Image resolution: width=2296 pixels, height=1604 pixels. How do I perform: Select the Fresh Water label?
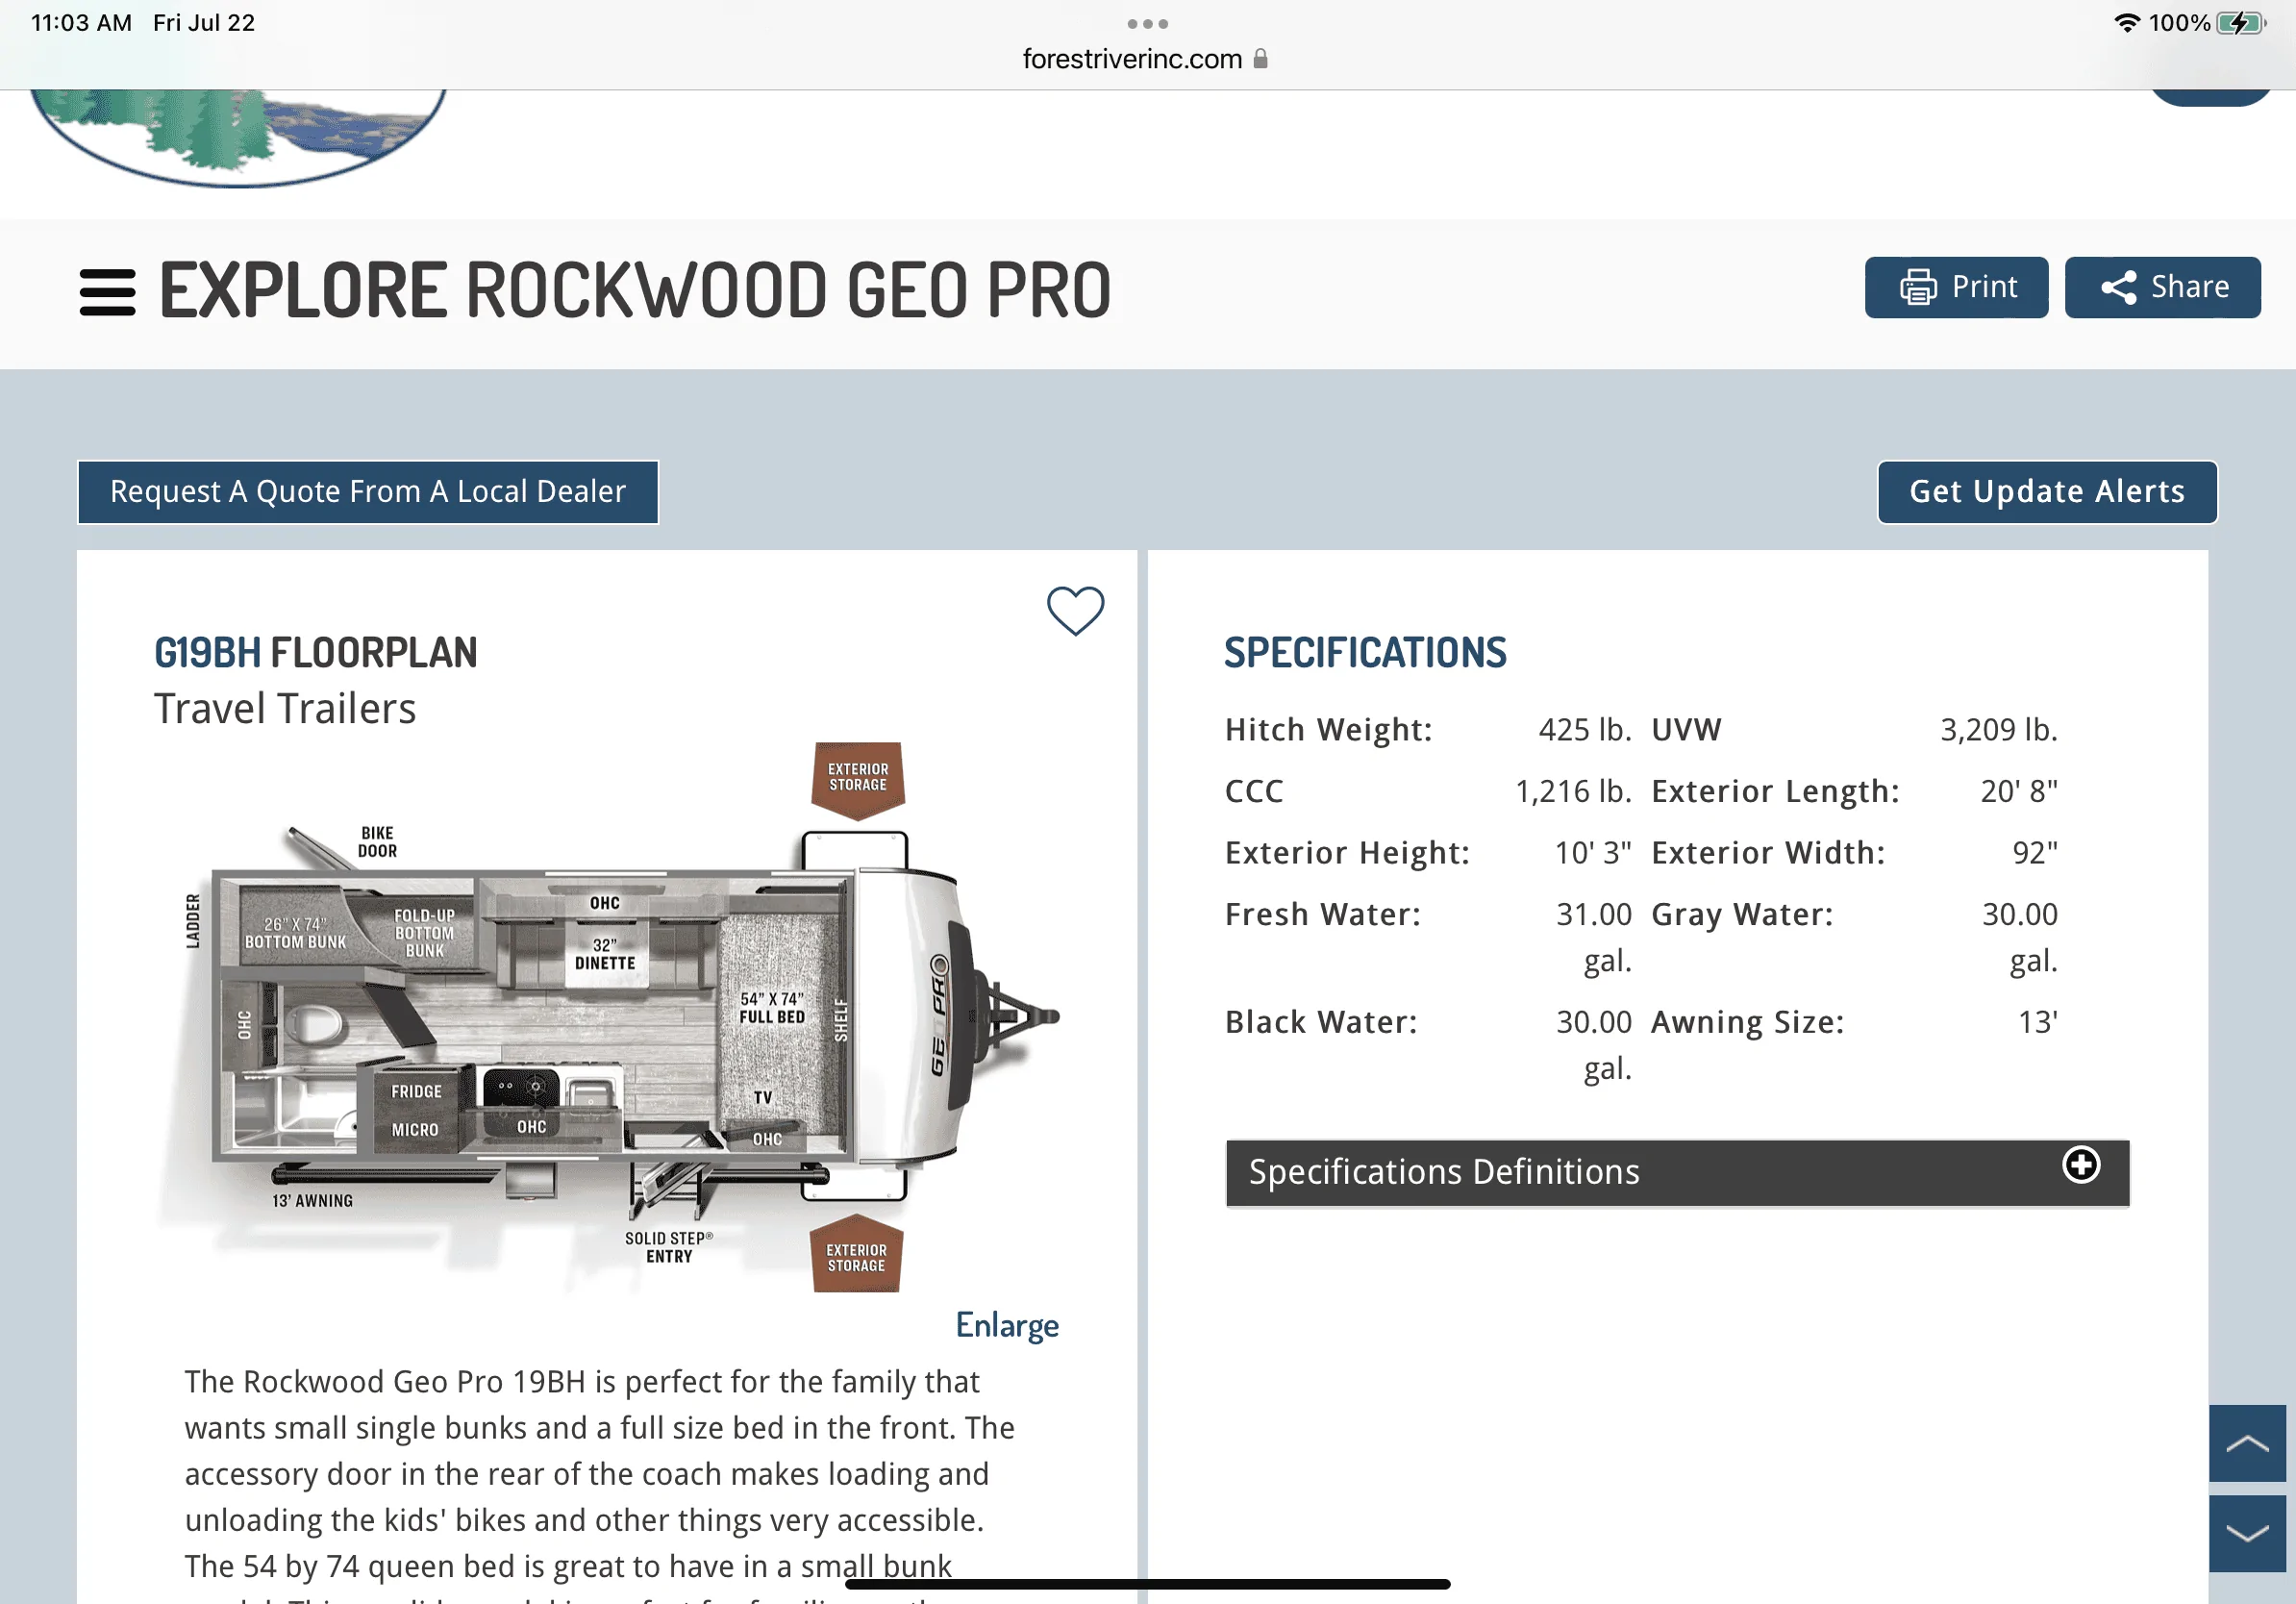point(1323,914)
